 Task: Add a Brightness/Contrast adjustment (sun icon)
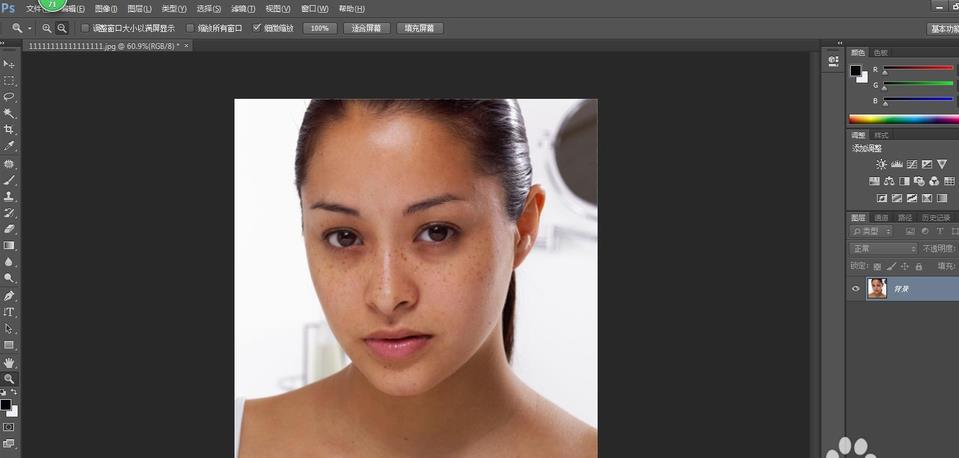pyautogui.click(x=880, y=164)
